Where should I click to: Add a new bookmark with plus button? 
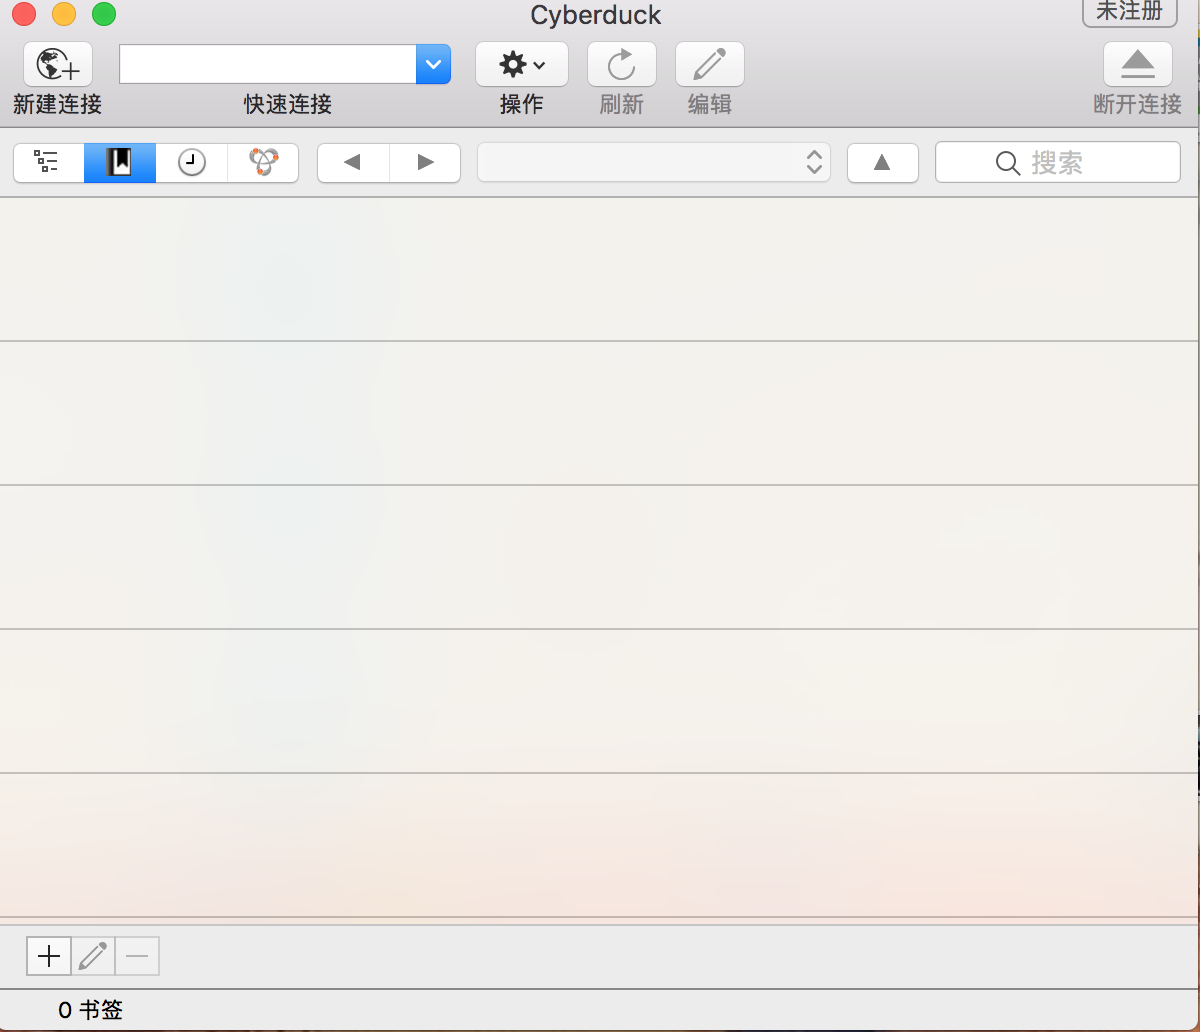(49, 957)
